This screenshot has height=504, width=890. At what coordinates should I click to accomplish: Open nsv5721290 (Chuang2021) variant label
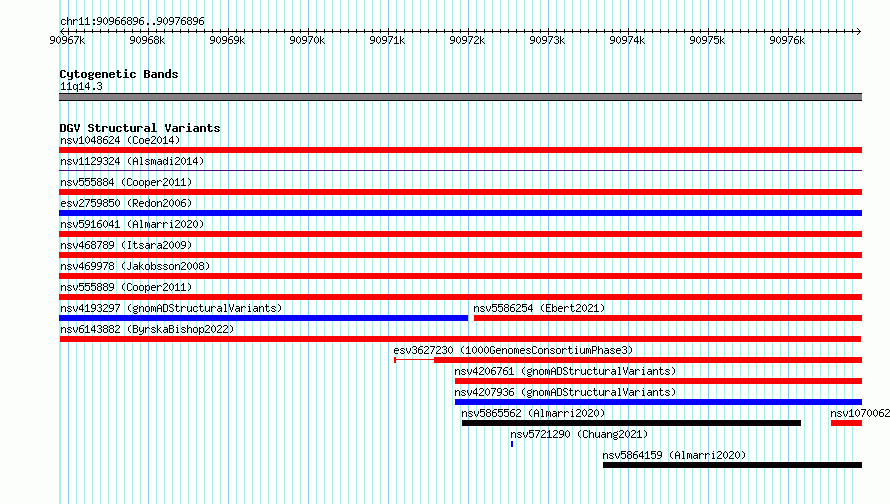pos(579,434)
